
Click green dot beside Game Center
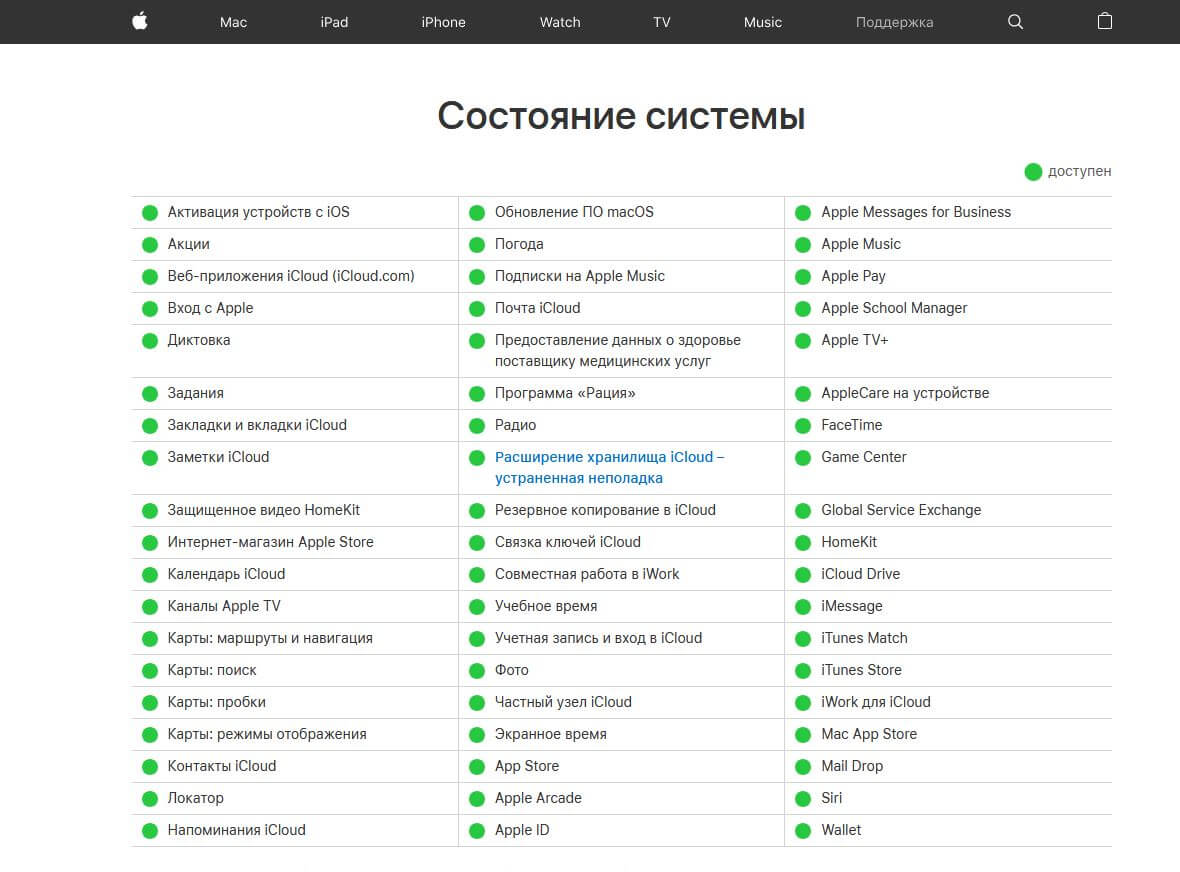[803, 458]
